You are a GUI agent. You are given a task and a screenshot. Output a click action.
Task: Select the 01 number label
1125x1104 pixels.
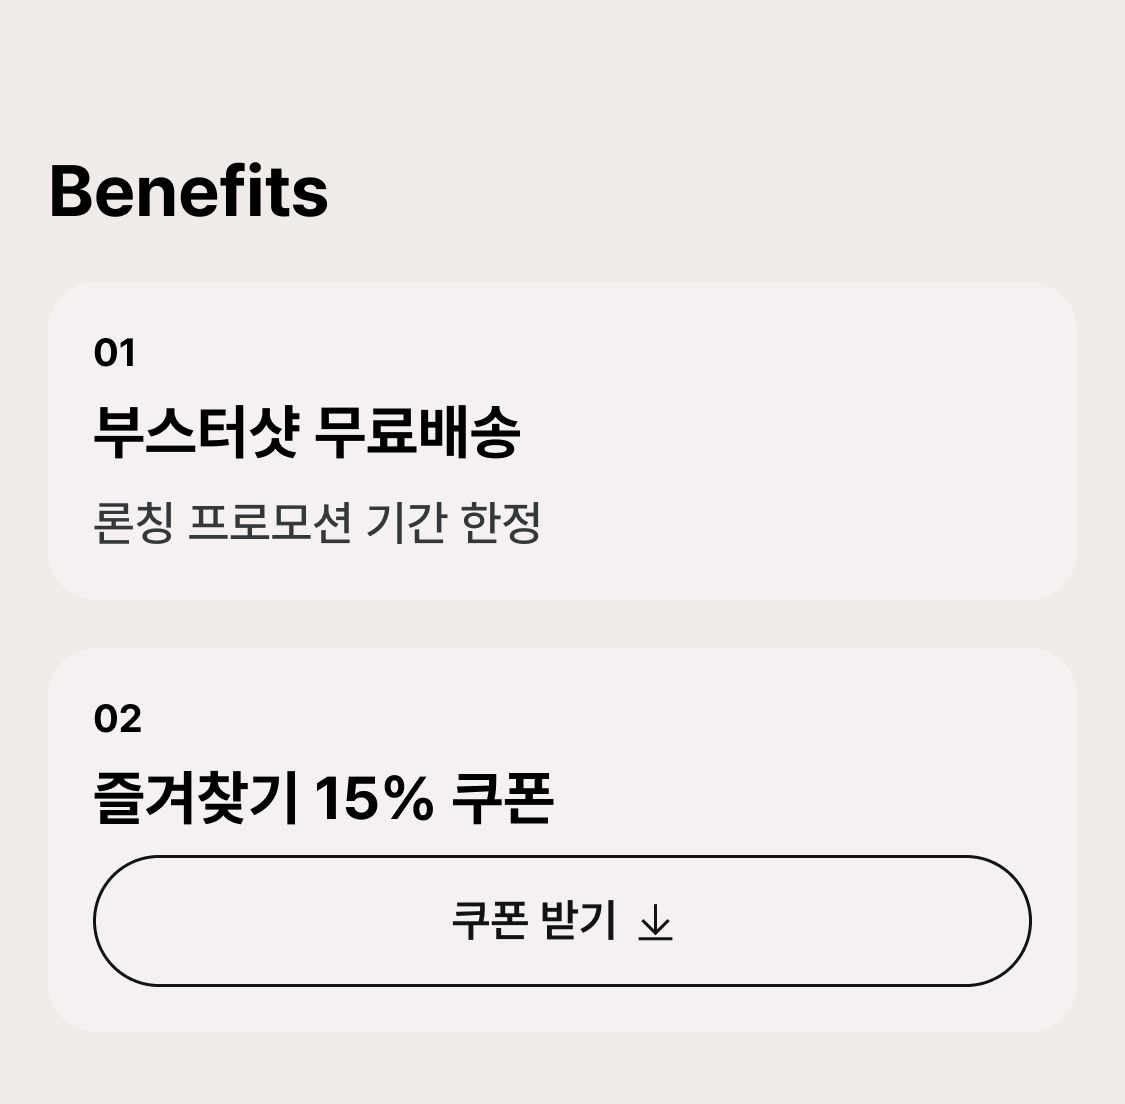tap(114, 352)
